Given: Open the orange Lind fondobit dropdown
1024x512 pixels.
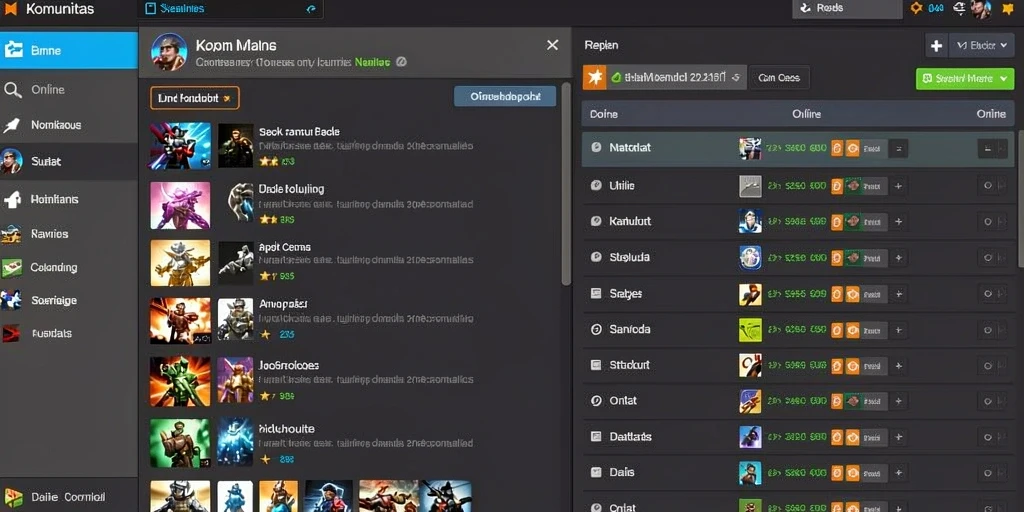Looking at the screenshot, I should point(195,98).
